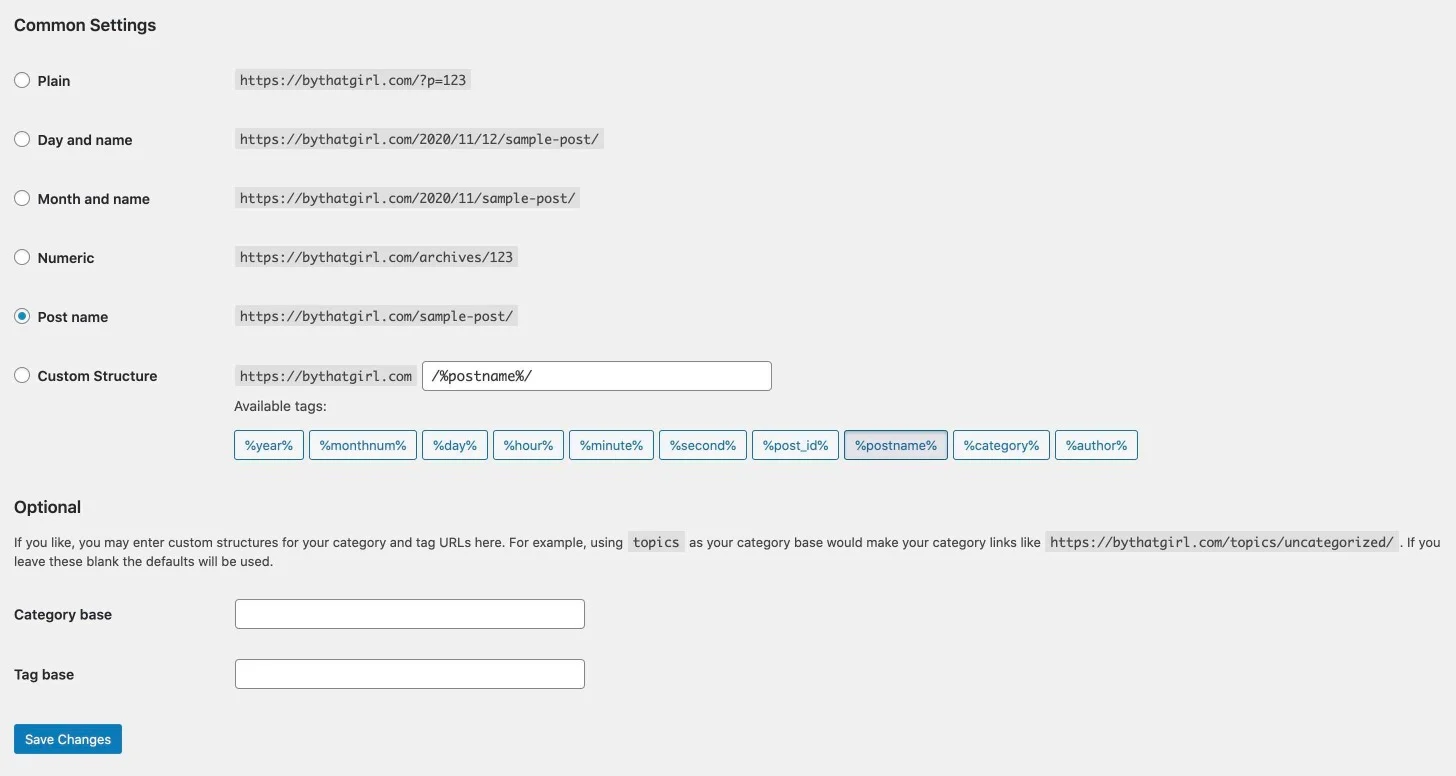Click inside the Category base field
Image resolution: width=1456 pixels, height=776 pixels.
[409, 613]
